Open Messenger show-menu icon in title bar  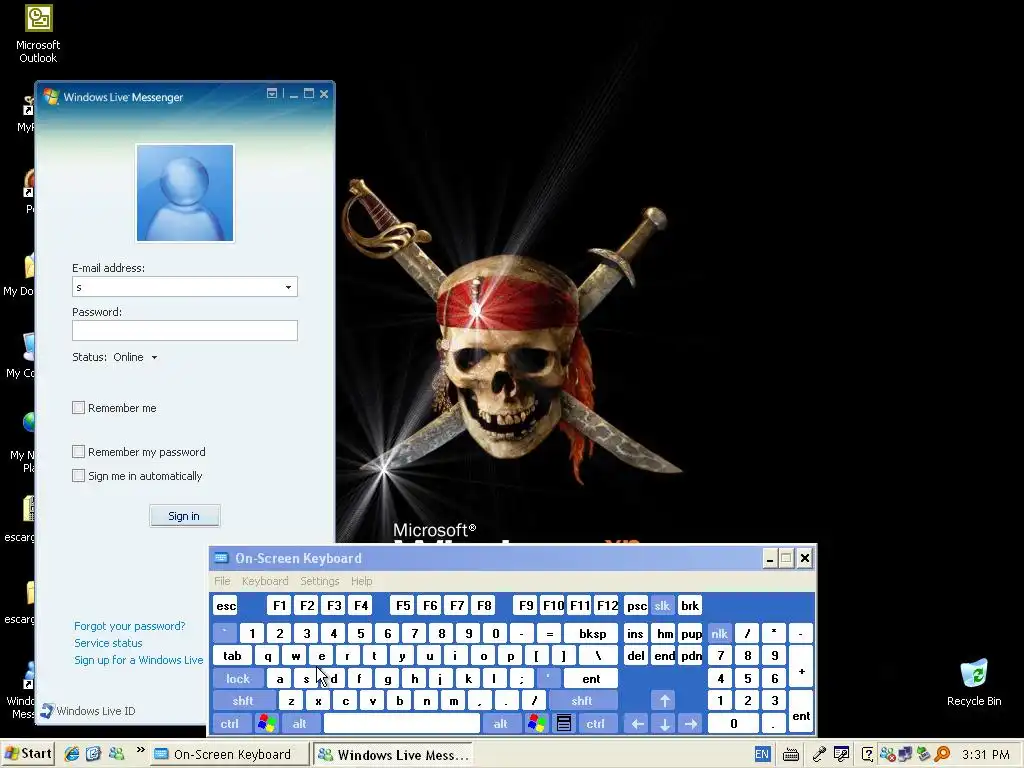tap(272, 94)
